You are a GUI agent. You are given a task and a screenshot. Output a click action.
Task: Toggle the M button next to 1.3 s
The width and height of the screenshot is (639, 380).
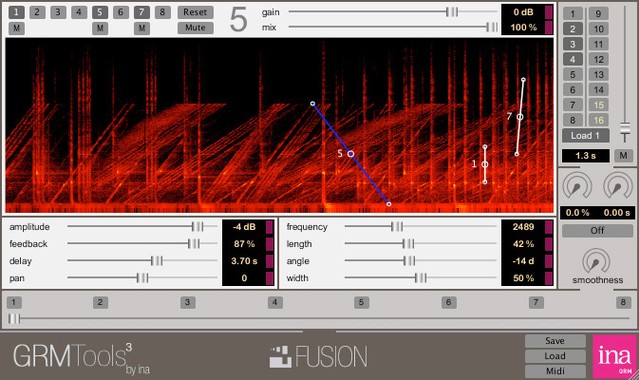[623, 155]
